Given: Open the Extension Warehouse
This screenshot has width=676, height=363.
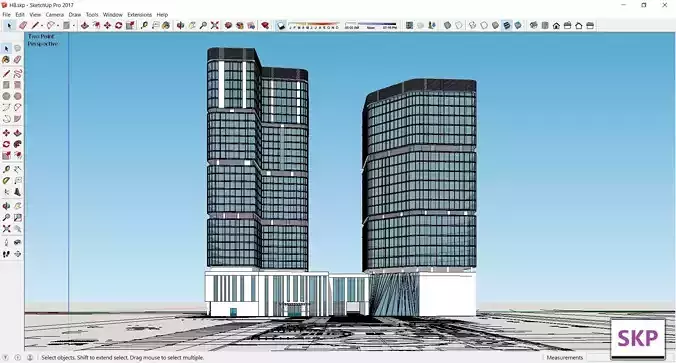Looking at the screenshot, I should 240,25.
